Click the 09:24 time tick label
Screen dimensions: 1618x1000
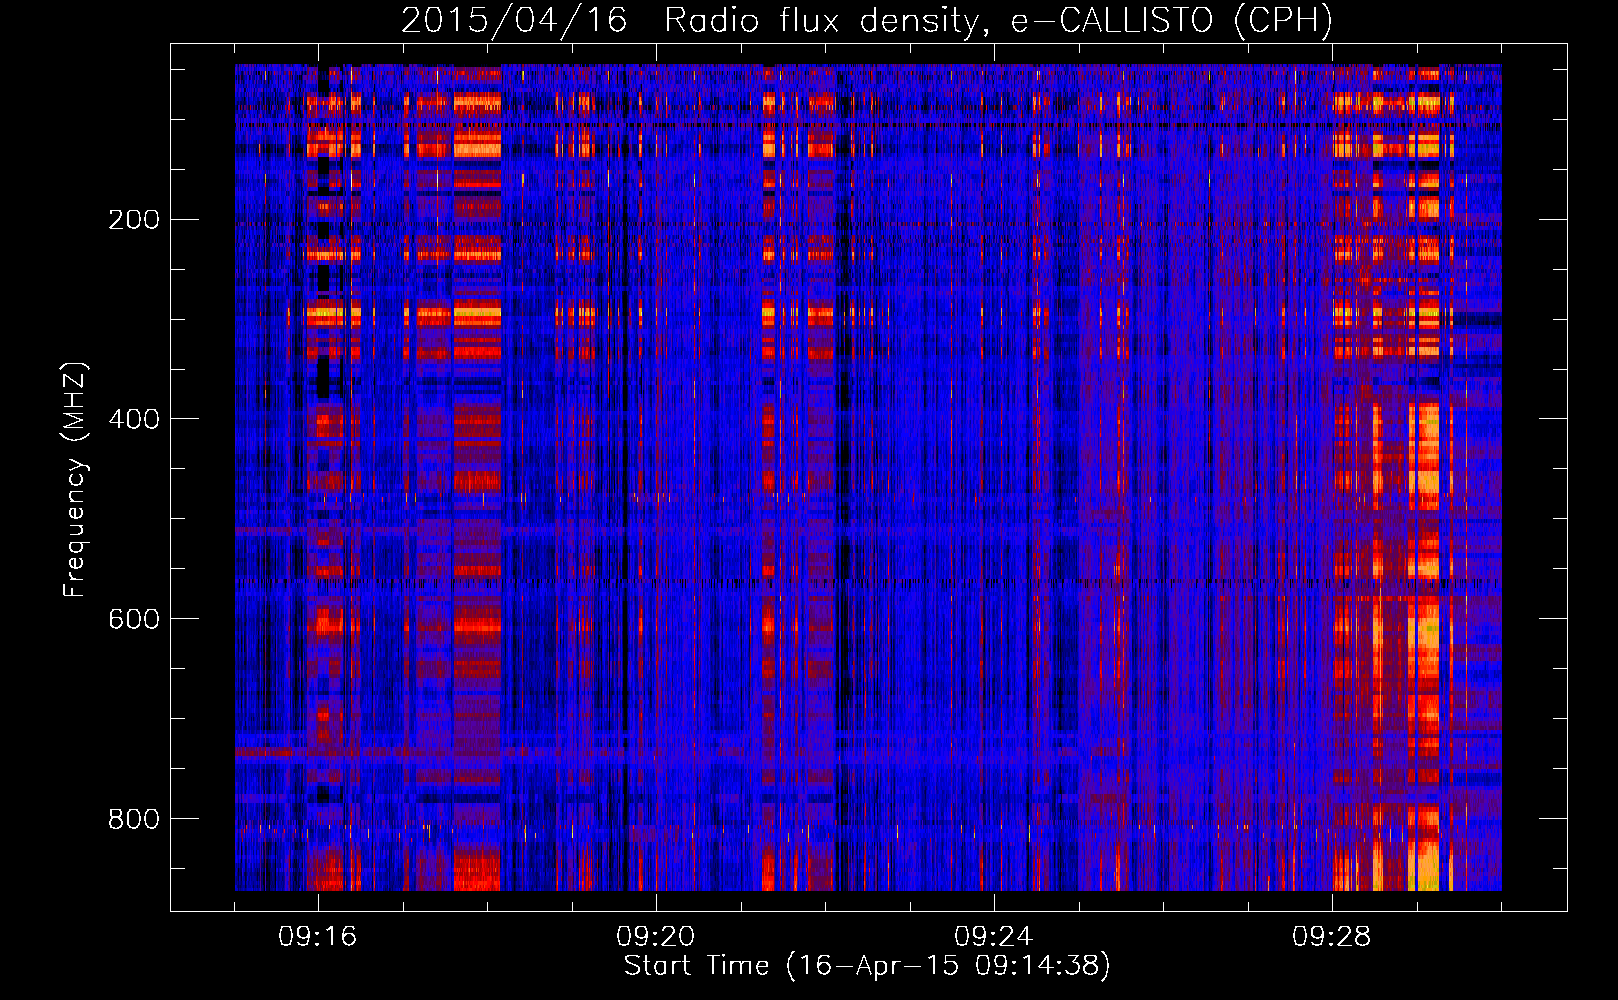point(994,937)
